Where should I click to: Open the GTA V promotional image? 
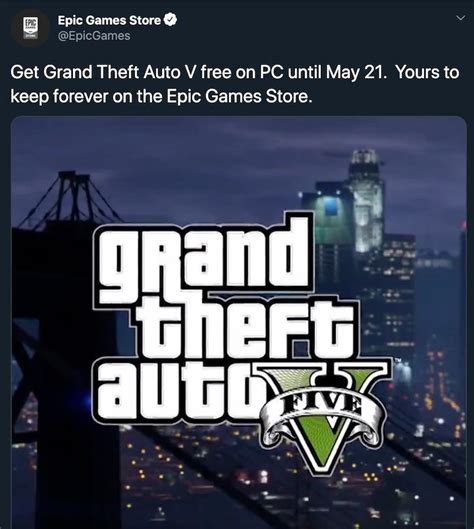239,323
